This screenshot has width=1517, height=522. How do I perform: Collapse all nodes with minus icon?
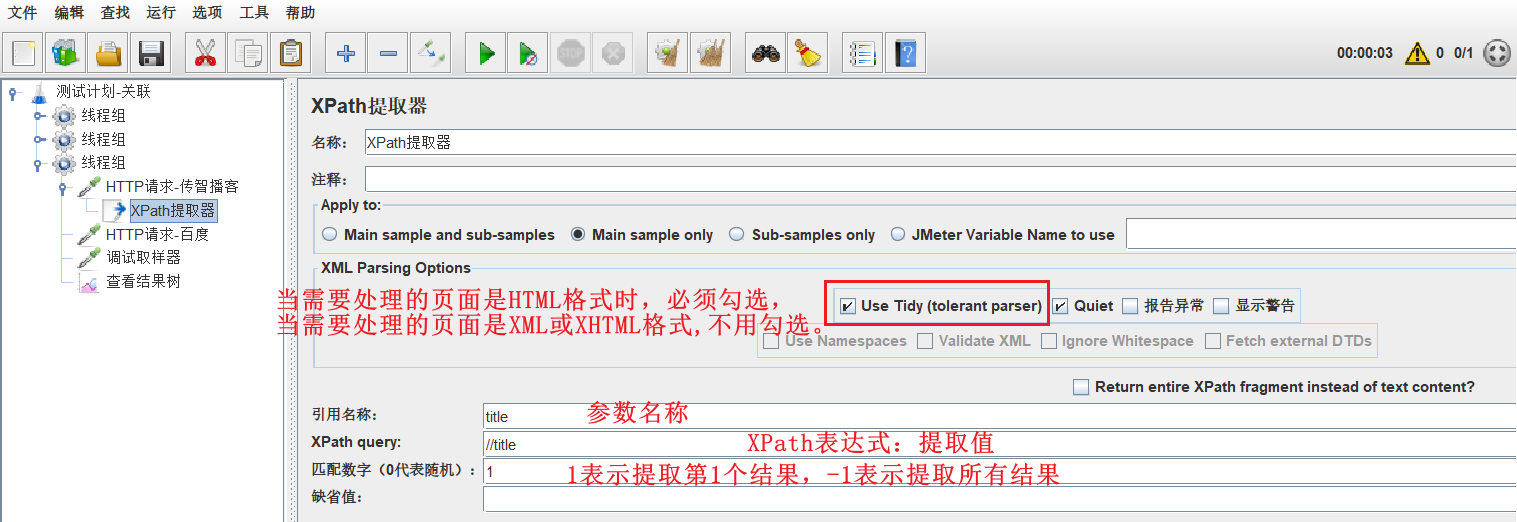[388, 53]
